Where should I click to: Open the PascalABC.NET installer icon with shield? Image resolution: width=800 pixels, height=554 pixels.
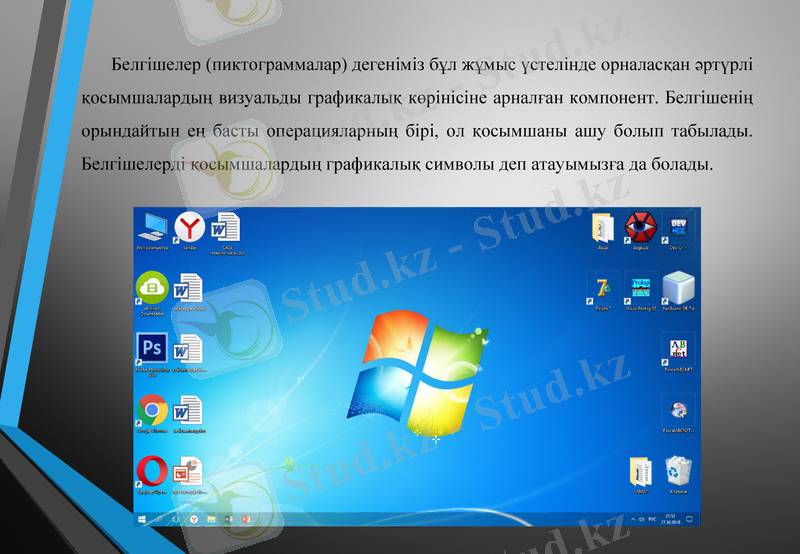(x=678, y=412)
